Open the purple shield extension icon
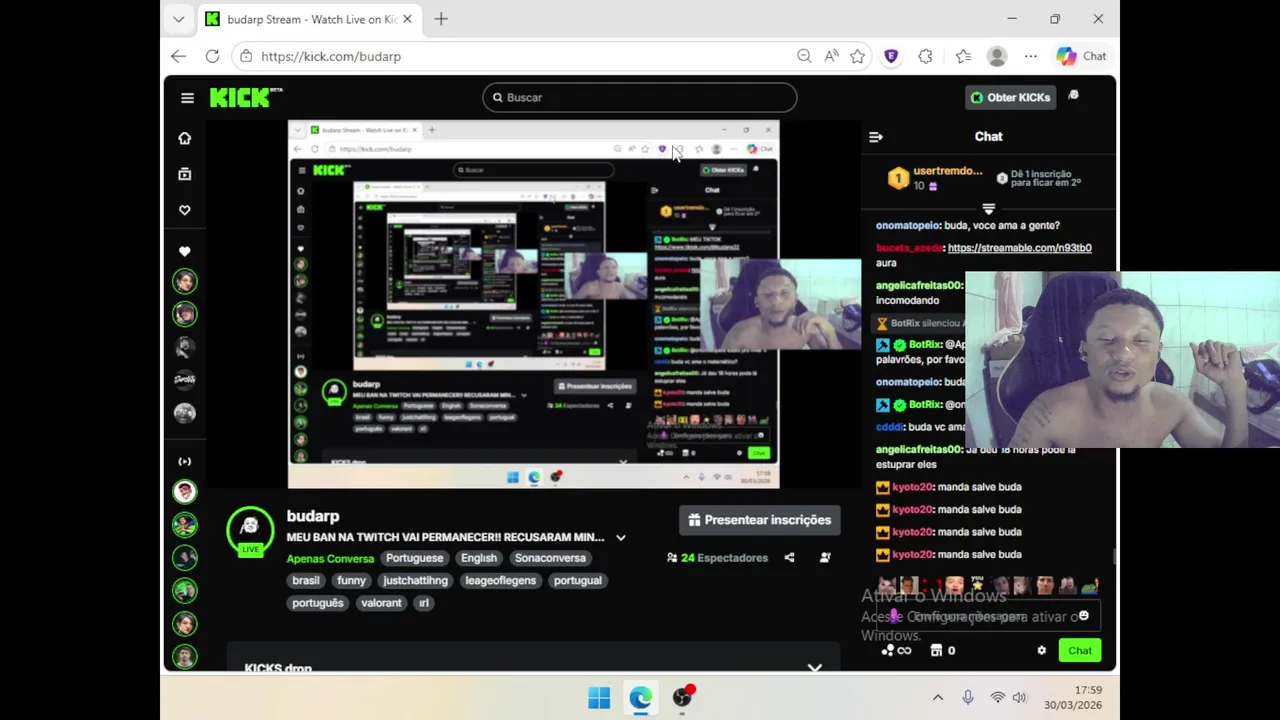 pyautogui.click(x=891, y=56)
